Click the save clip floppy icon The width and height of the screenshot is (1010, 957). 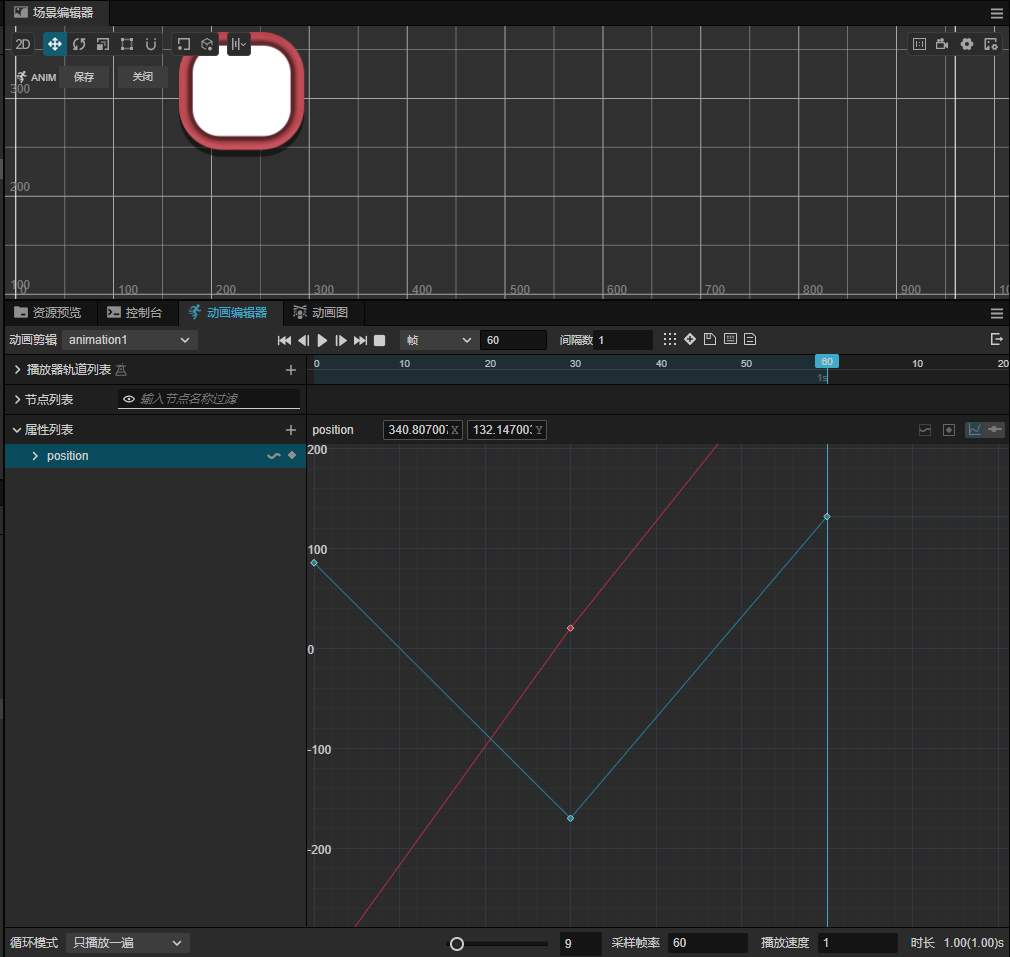coord(710,339)
